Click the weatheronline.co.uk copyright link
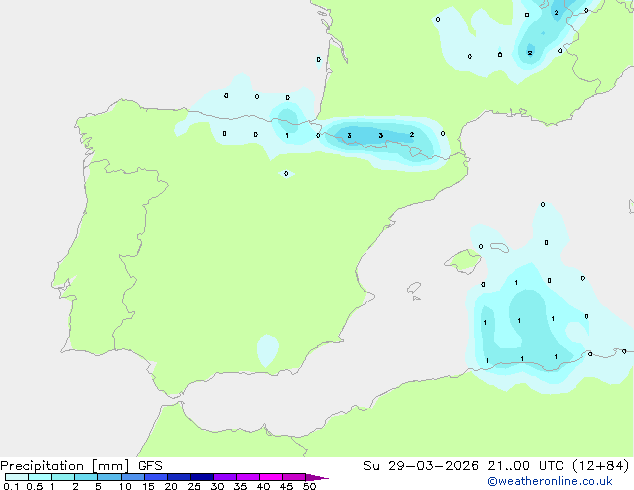This screenshot has width=634, height=490. click(550, 481)
